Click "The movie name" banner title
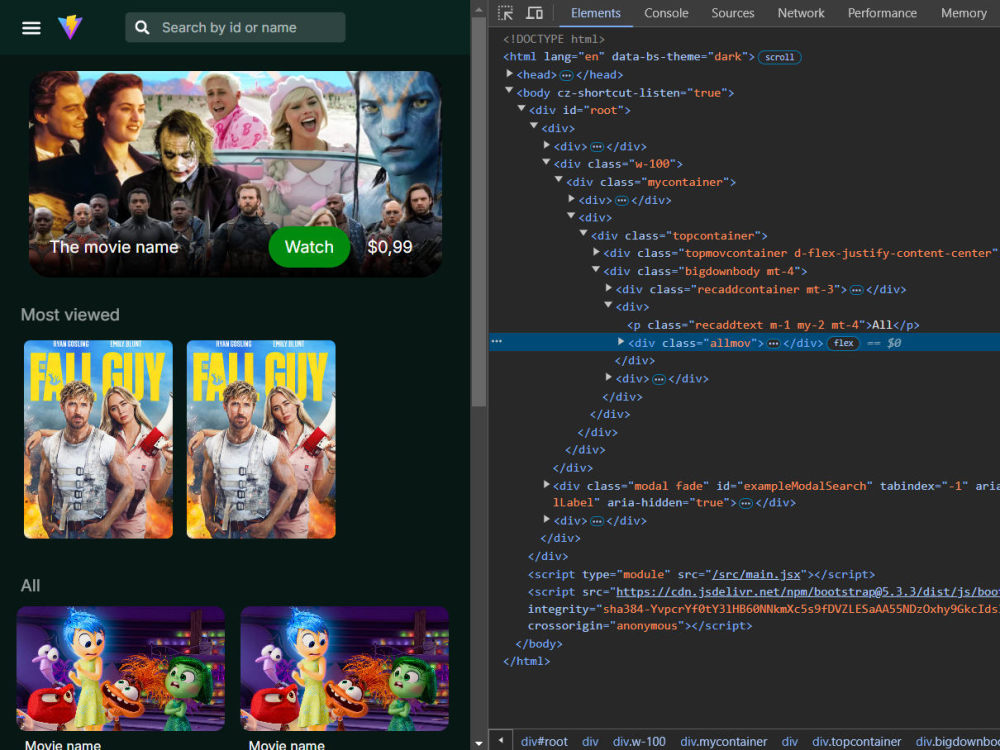The image size is (1000, 750). (114, 247)
